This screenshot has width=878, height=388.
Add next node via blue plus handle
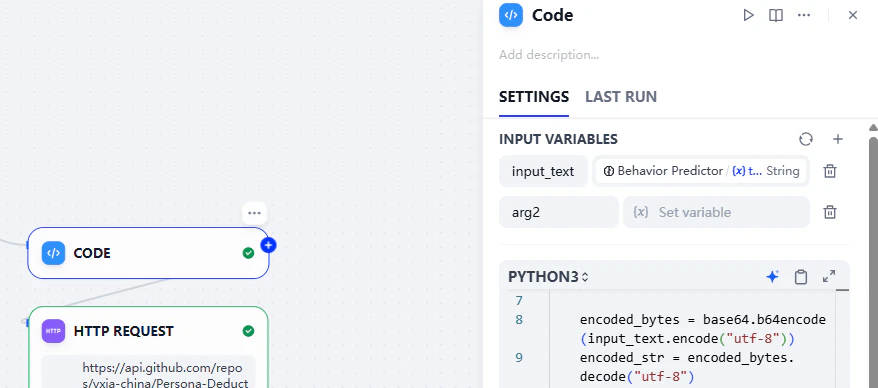[269, 245]
